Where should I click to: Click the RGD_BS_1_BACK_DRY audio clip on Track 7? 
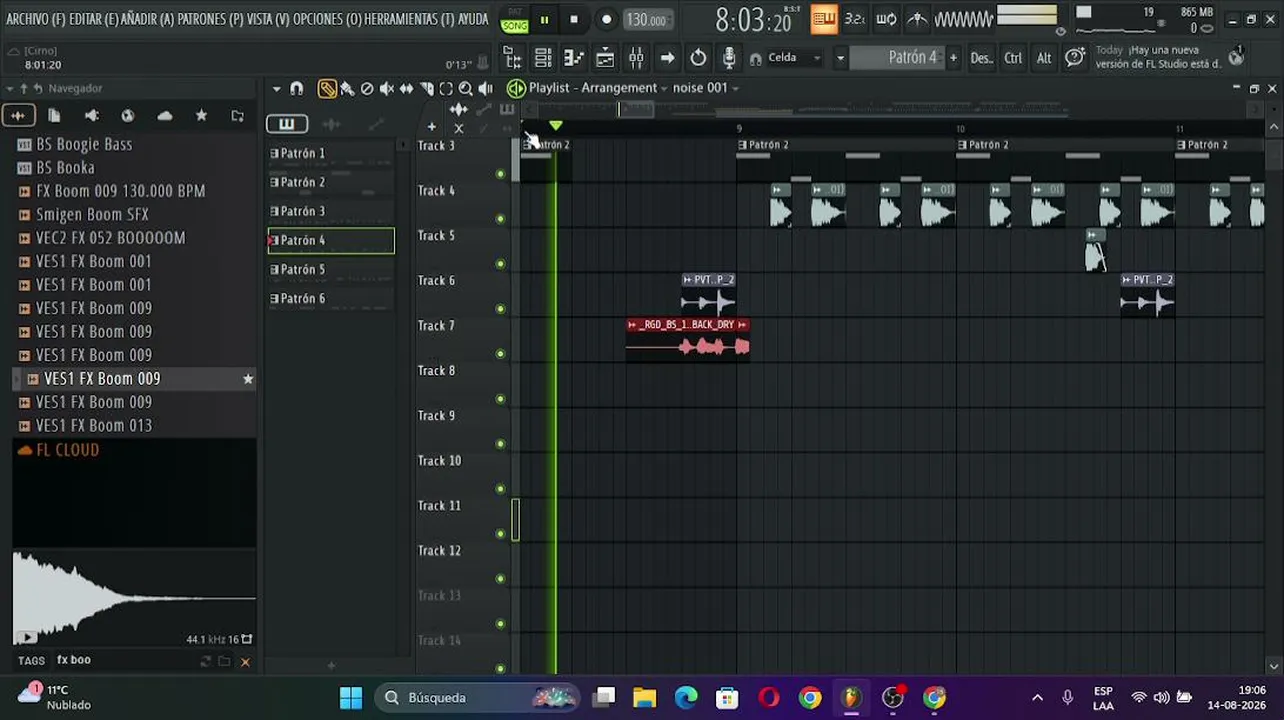pos(688,338)
